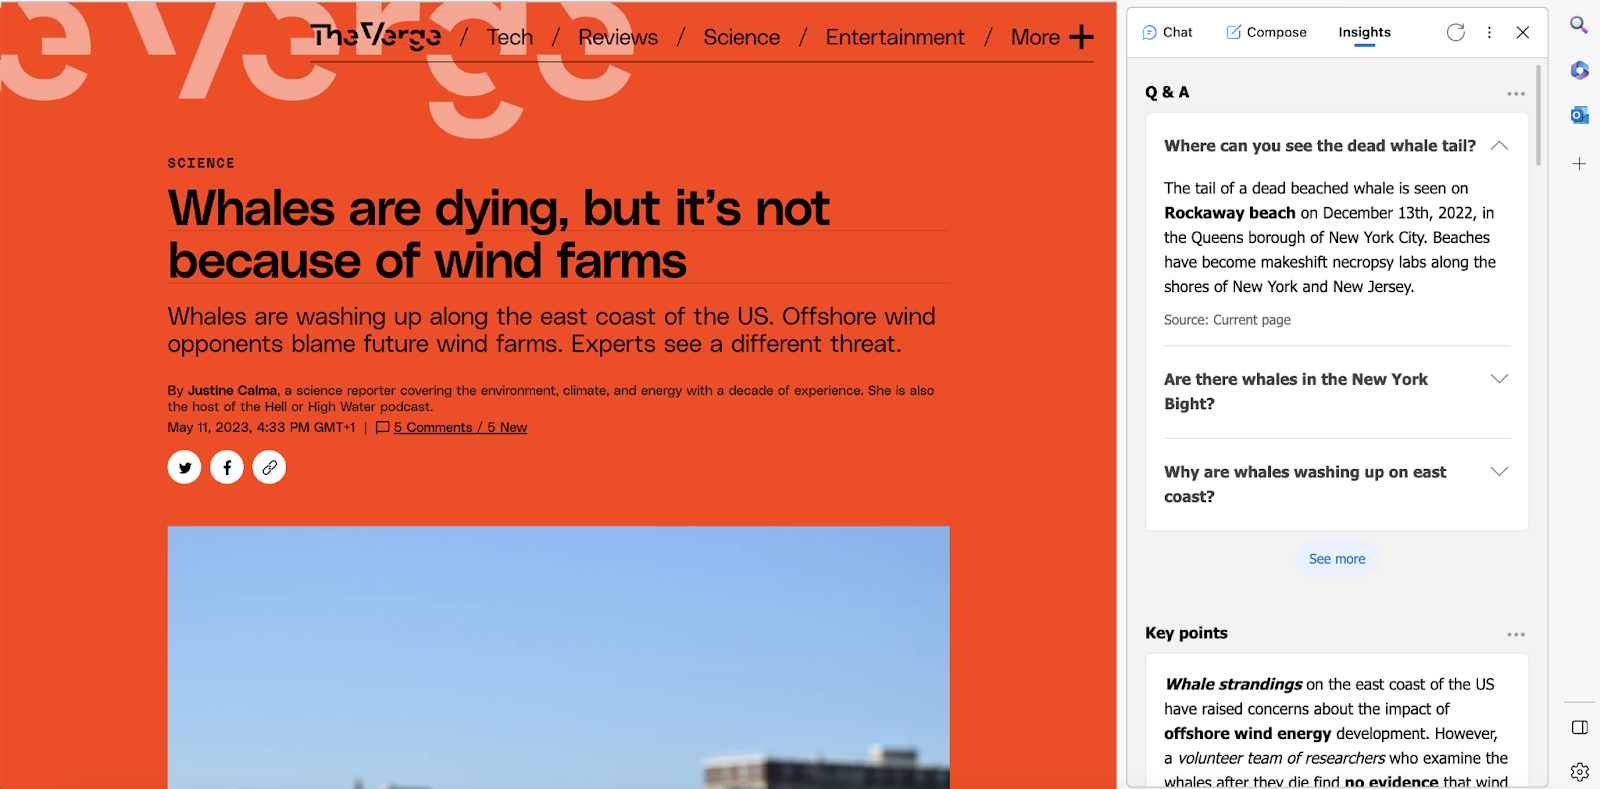The height and width of the screenshot is (789, 1600).
Task: Open sidebar settings gear
Action: click(x=1580, y=771)
